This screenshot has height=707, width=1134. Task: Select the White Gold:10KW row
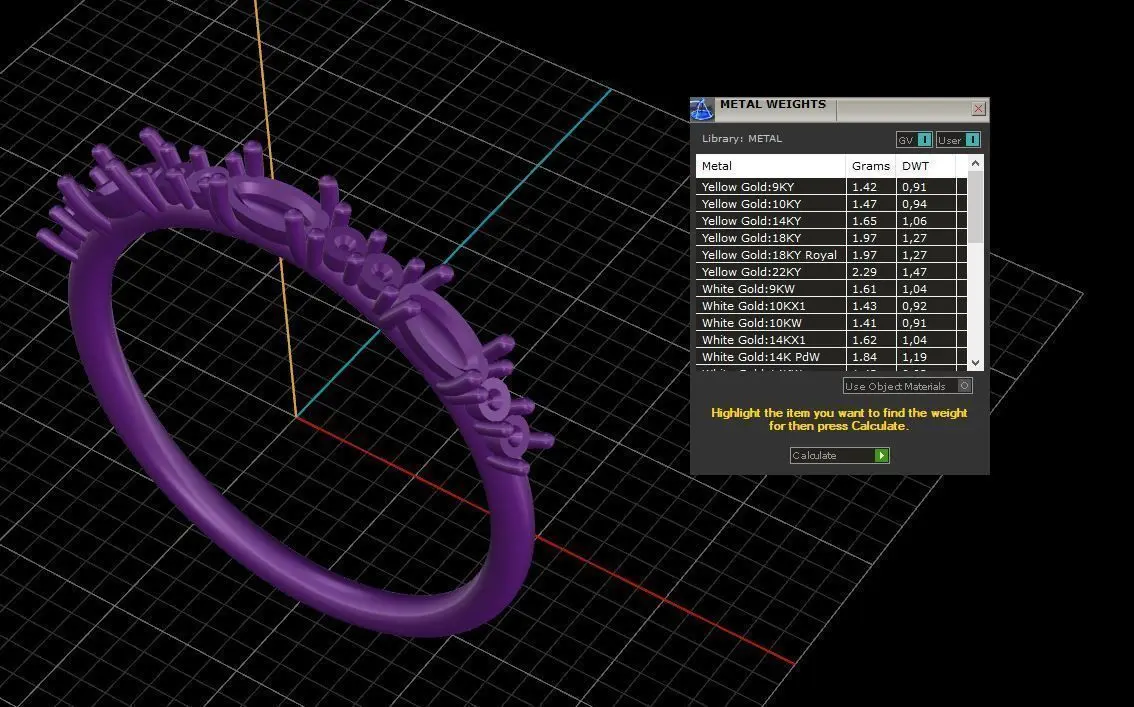831,322
